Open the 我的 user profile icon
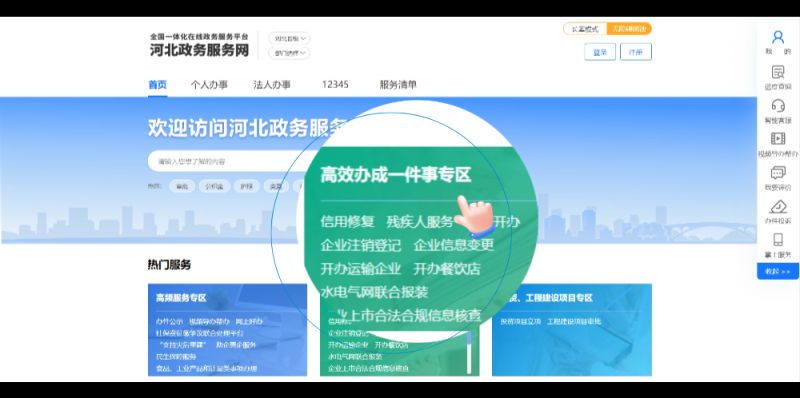800x398 pixels. pyautogui.click(x=778, y=42)
